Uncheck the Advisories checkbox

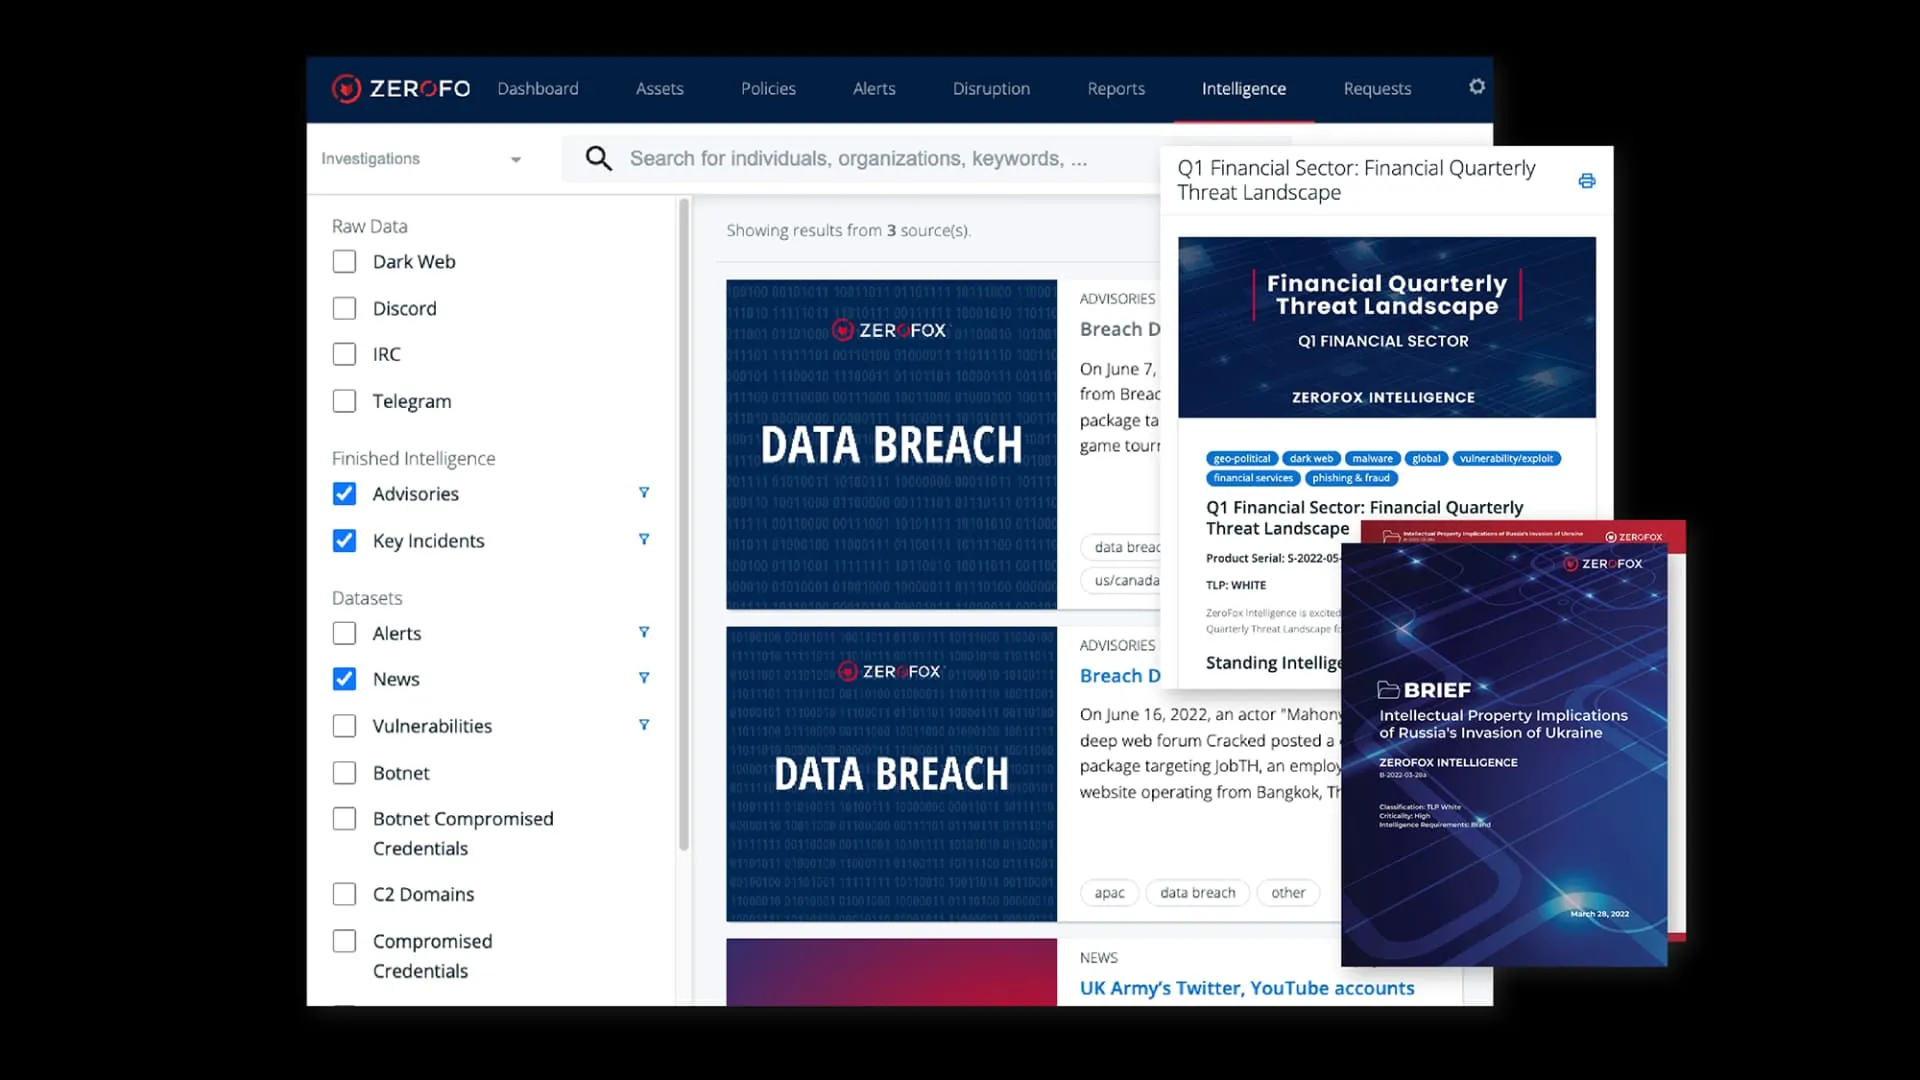pos(344,494)
